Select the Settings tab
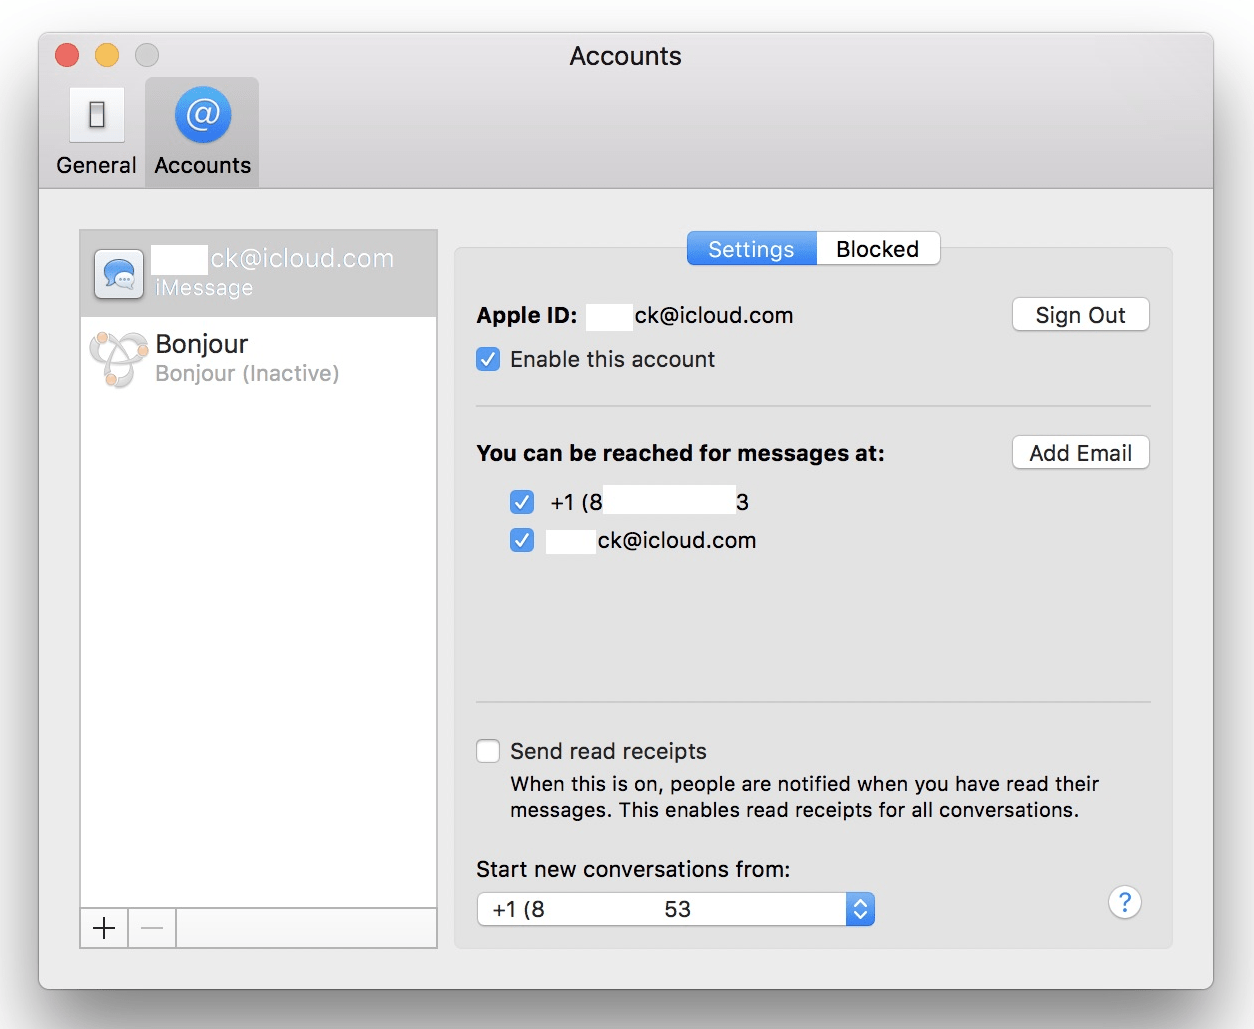The width and height of the screenshot is (1254, 1029). click(x=751, y=248)
